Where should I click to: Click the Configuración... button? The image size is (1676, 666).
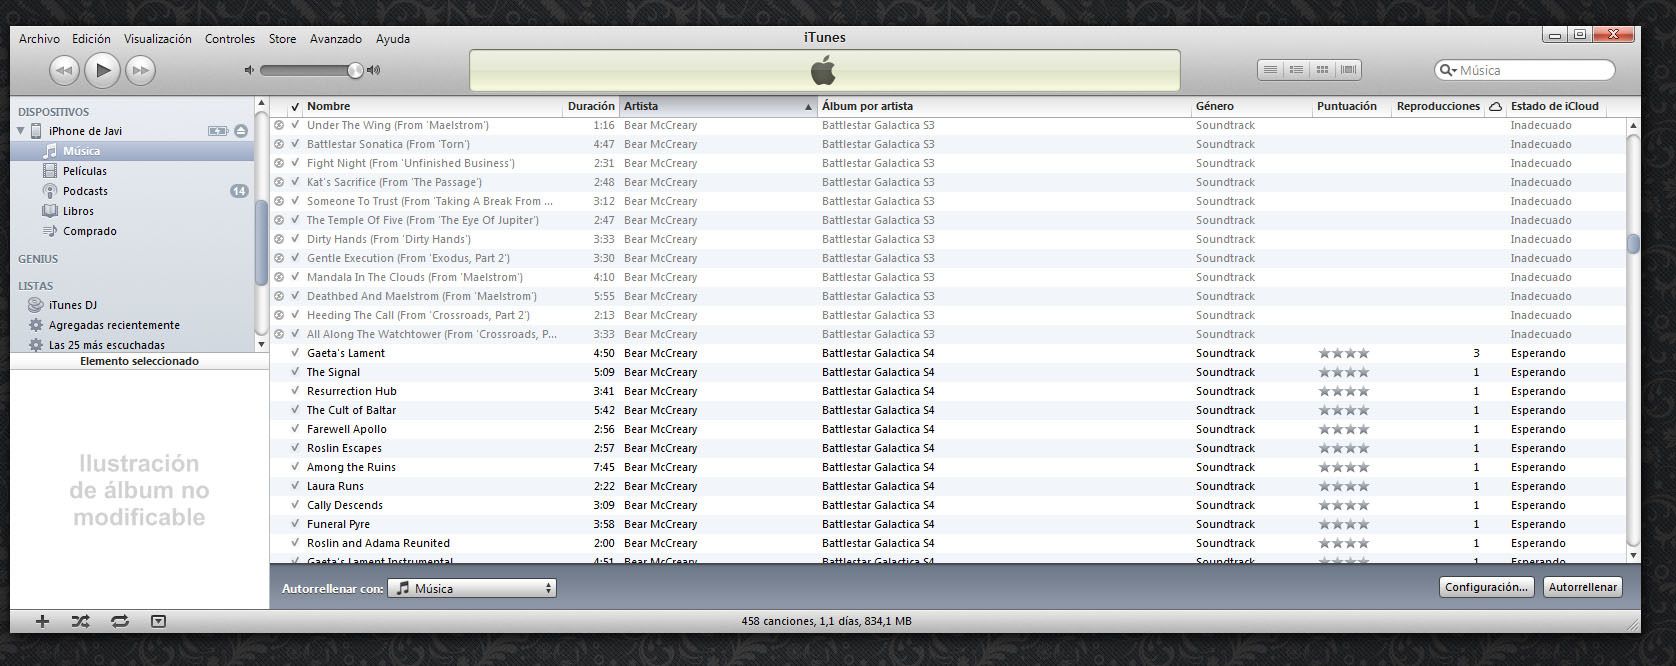(x=1487, y=587)
